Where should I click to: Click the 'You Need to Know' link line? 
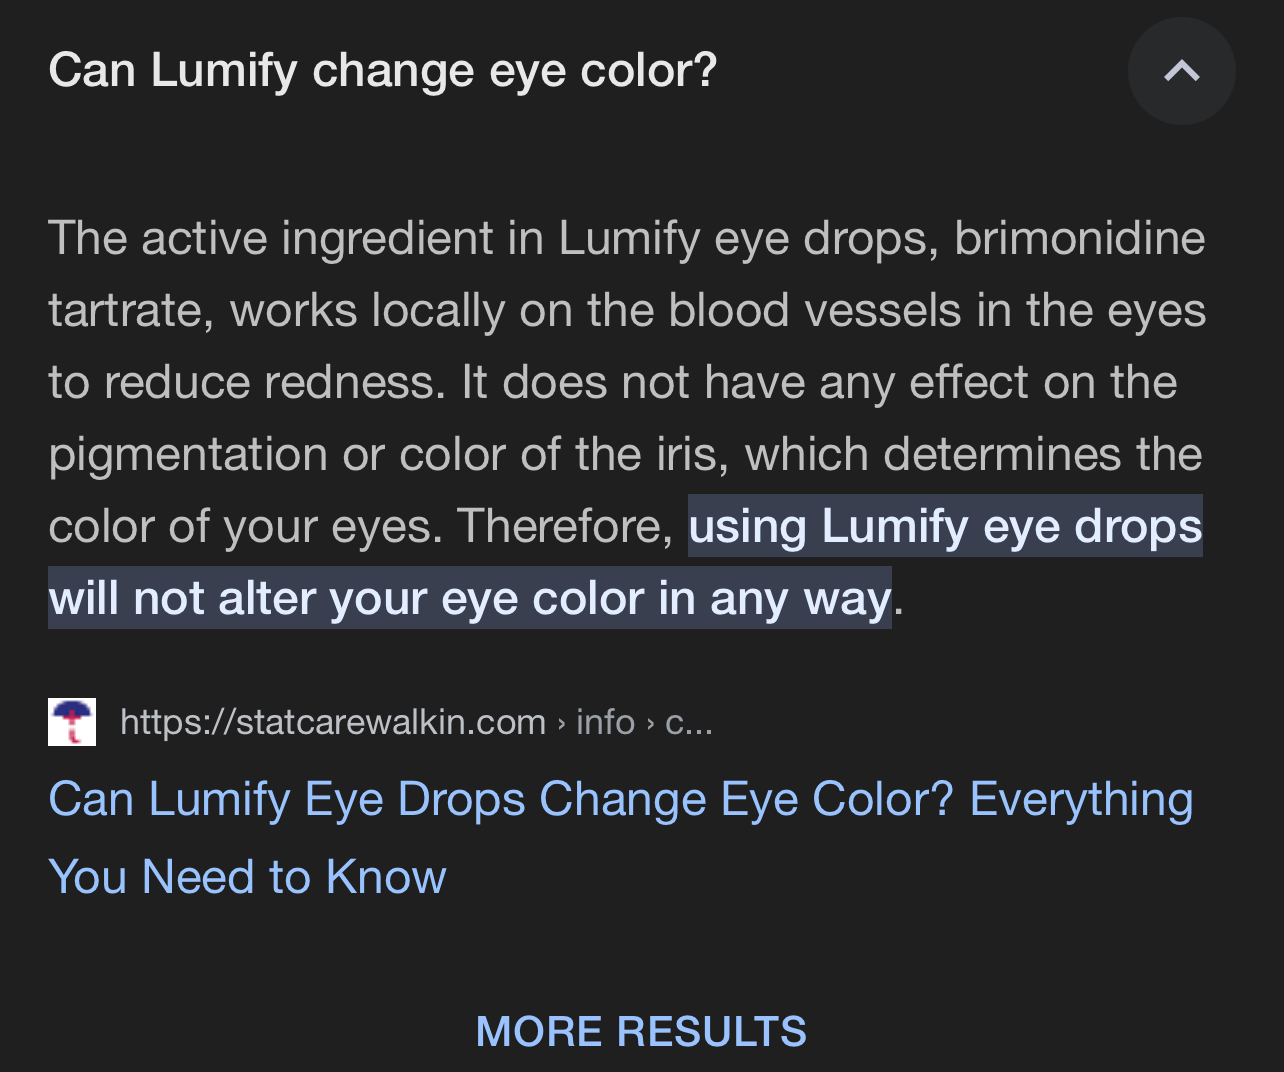(x=247, y=877)
